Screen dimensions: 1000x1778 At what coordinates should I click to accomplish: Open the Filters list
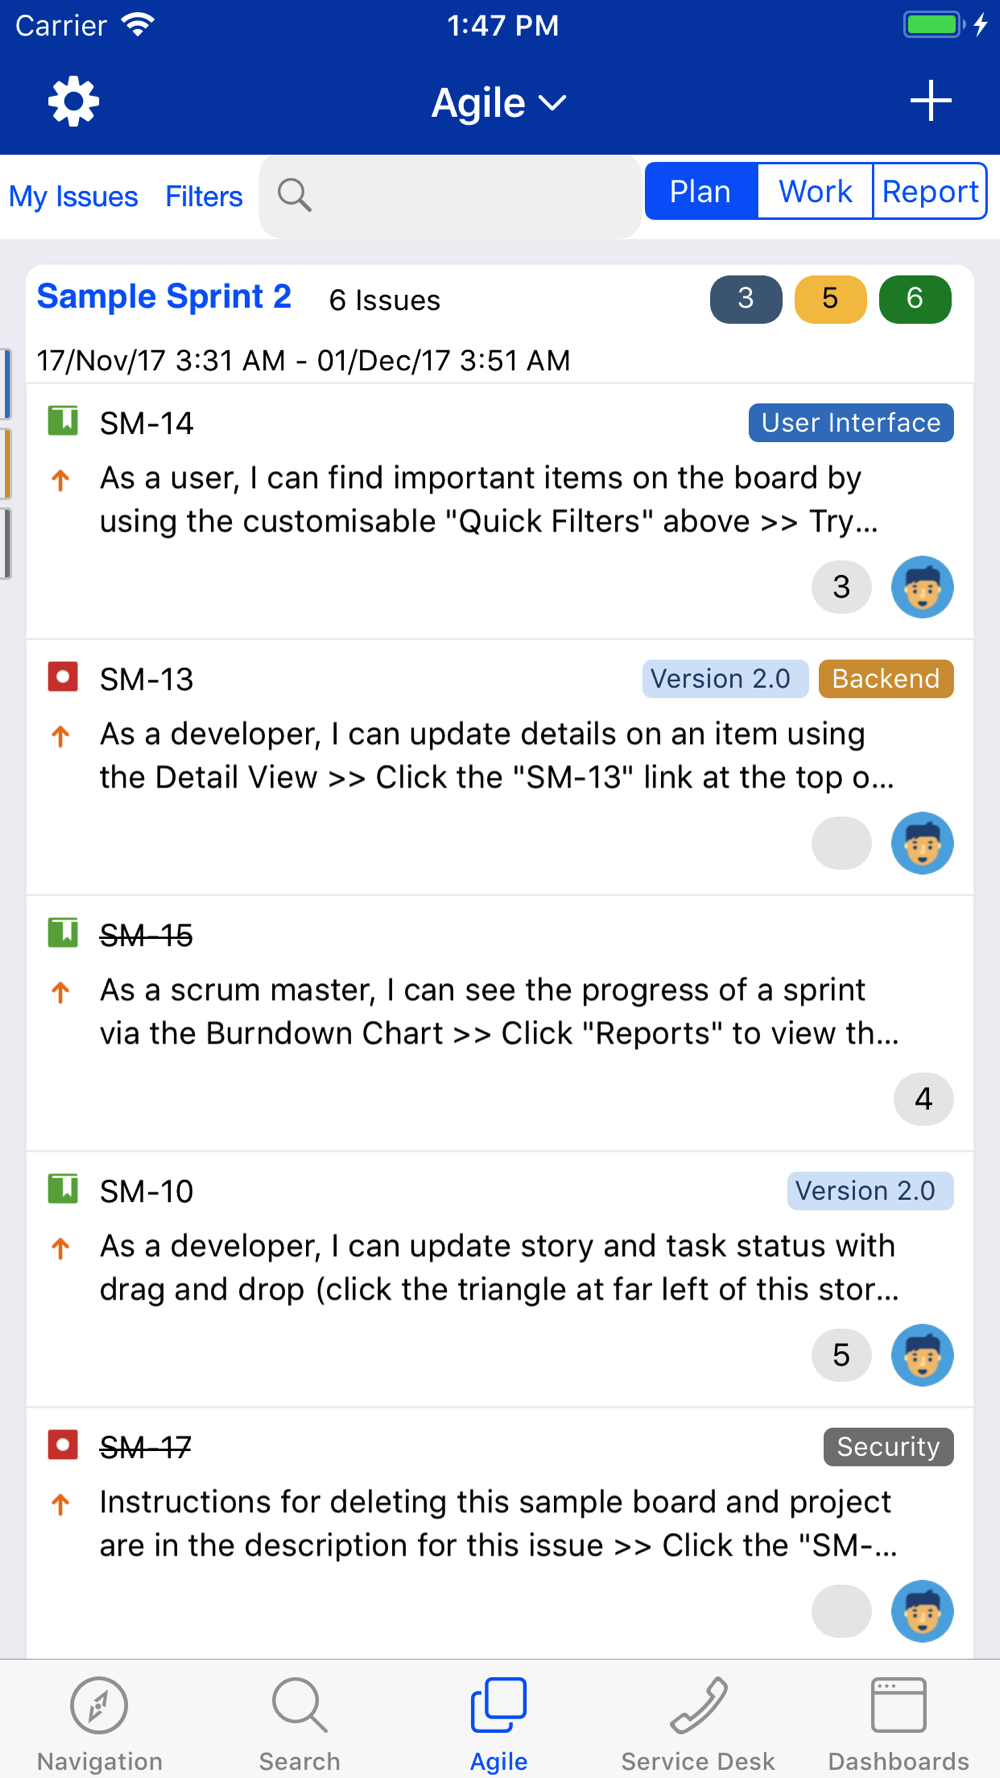tap(204, 196)
